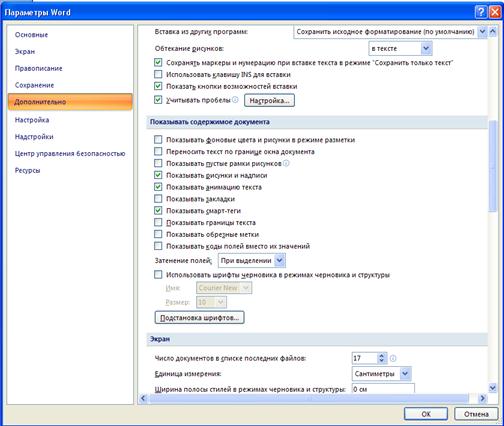Click info icon next to Учитывать пробелы
504x426 pixels.
point(235,100)
